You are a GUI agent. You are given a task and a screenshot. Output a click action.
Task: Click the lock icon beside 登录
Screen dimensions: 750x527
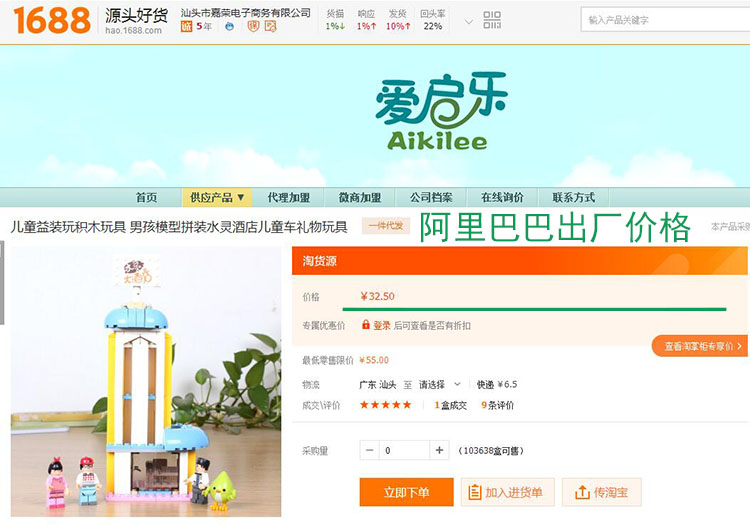[x=365, y=325]
